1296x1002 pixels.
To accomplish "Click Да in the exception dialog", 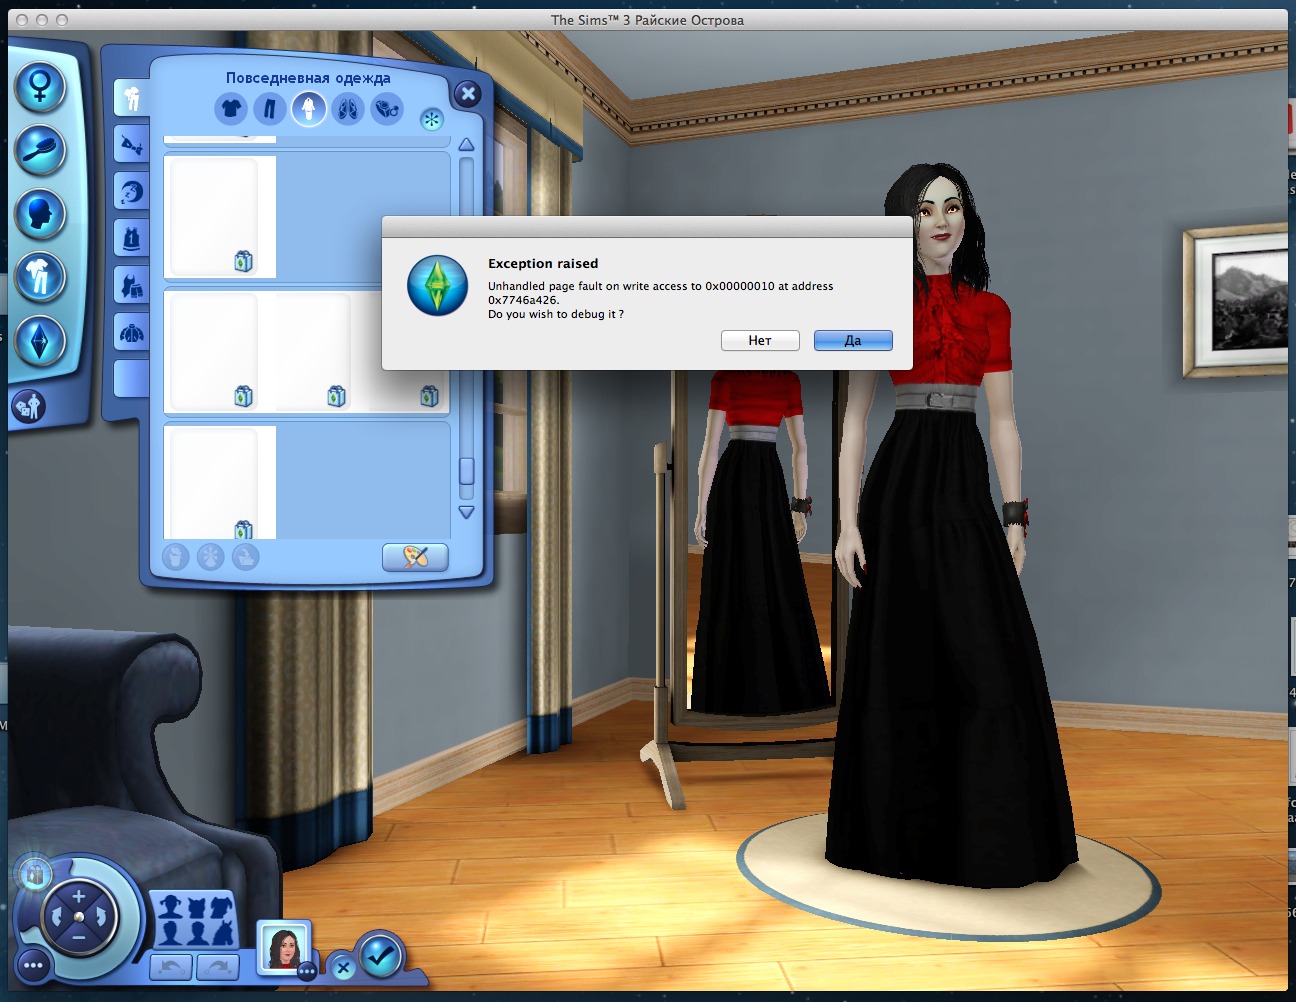I will pyautogui.click(x=853, y=340).
